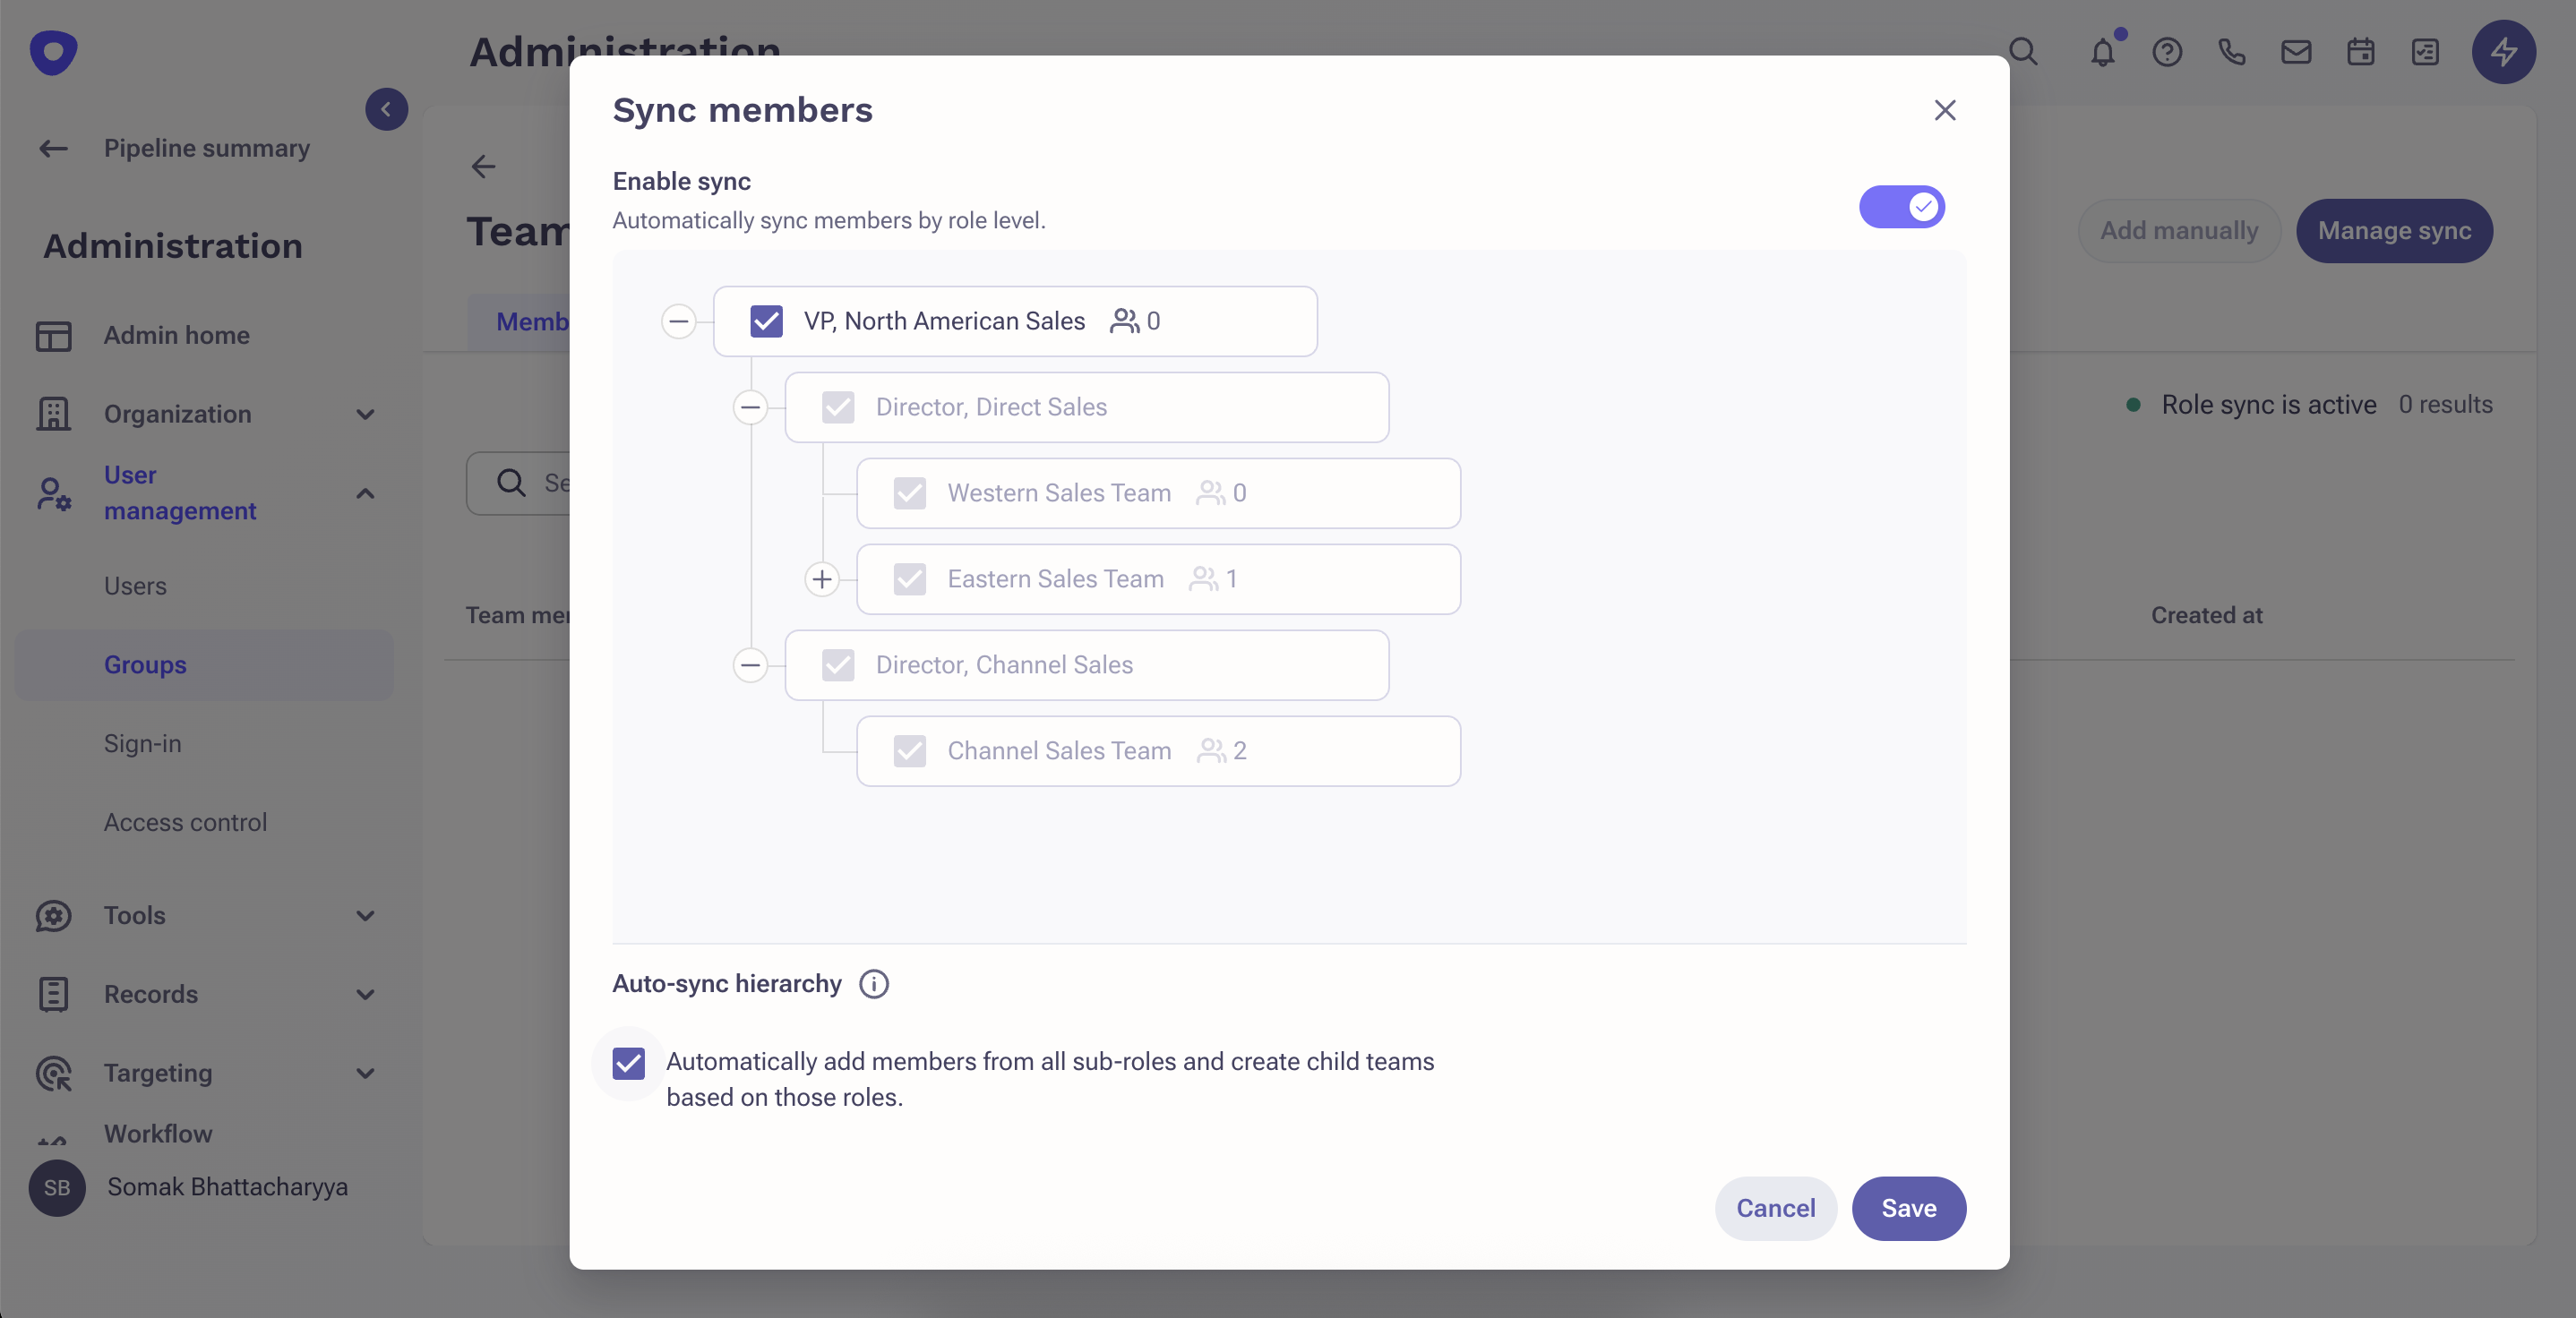
Task: Cancel the Sync members dialog
Action: [x=1775, y=1208]
